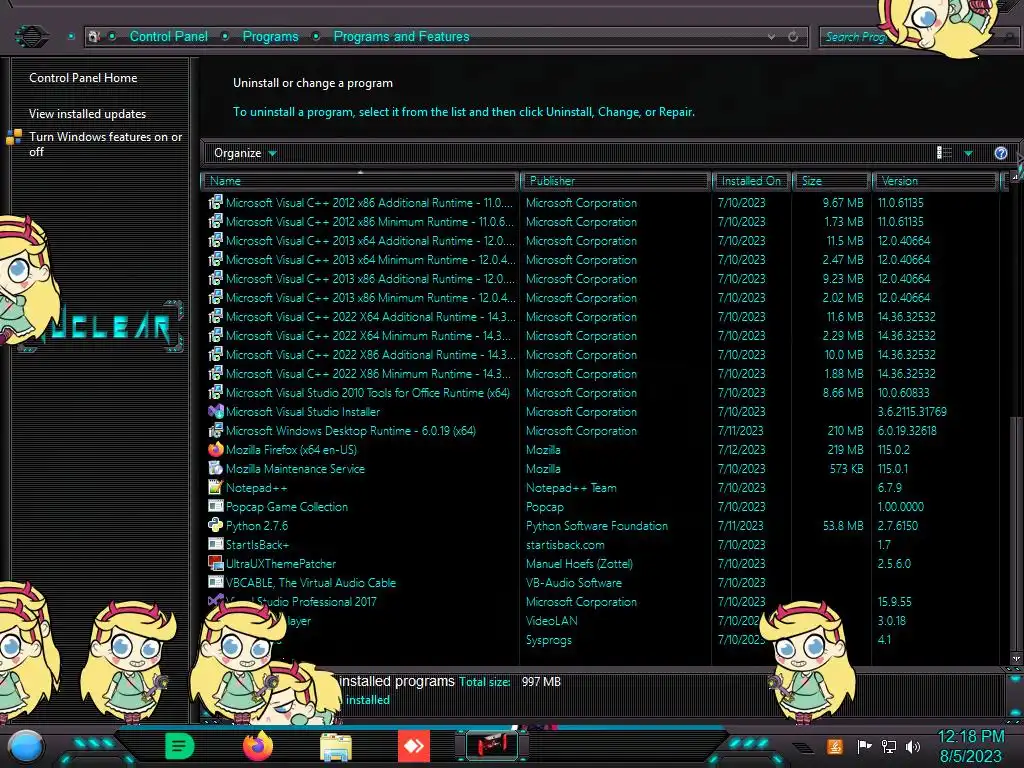
Task: Sort by the Size column header
Action: pyautogui.click(x=831, y=181)
